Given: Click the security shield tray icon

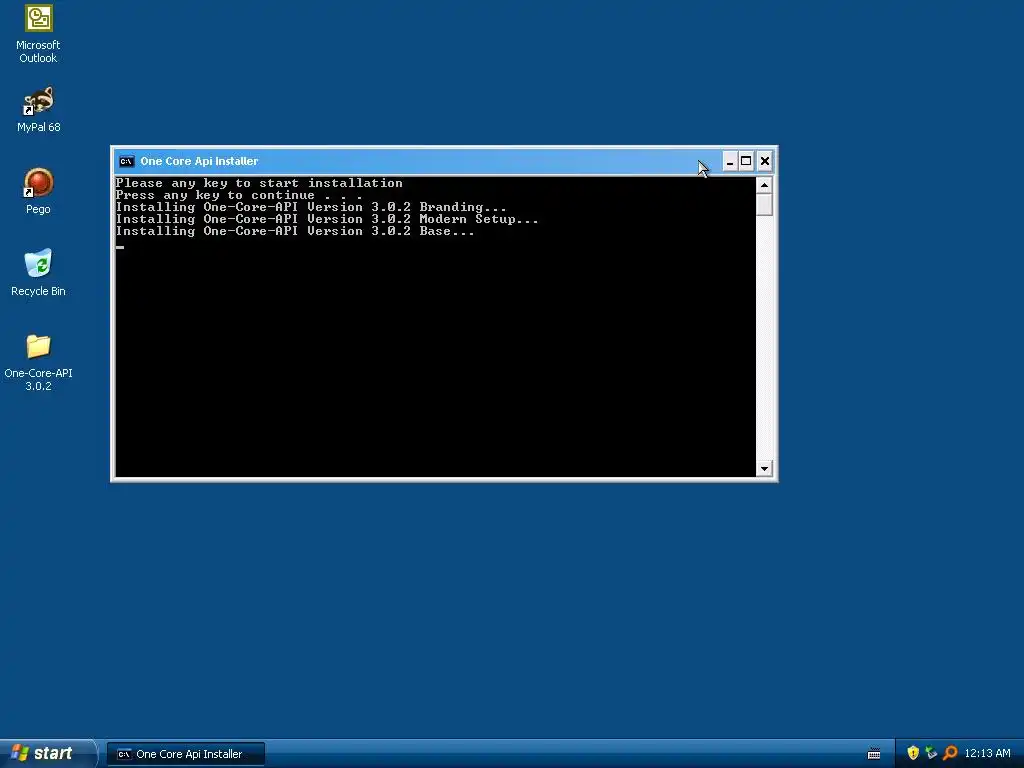Looking at the screenshot, I should [x=913, y=753].
